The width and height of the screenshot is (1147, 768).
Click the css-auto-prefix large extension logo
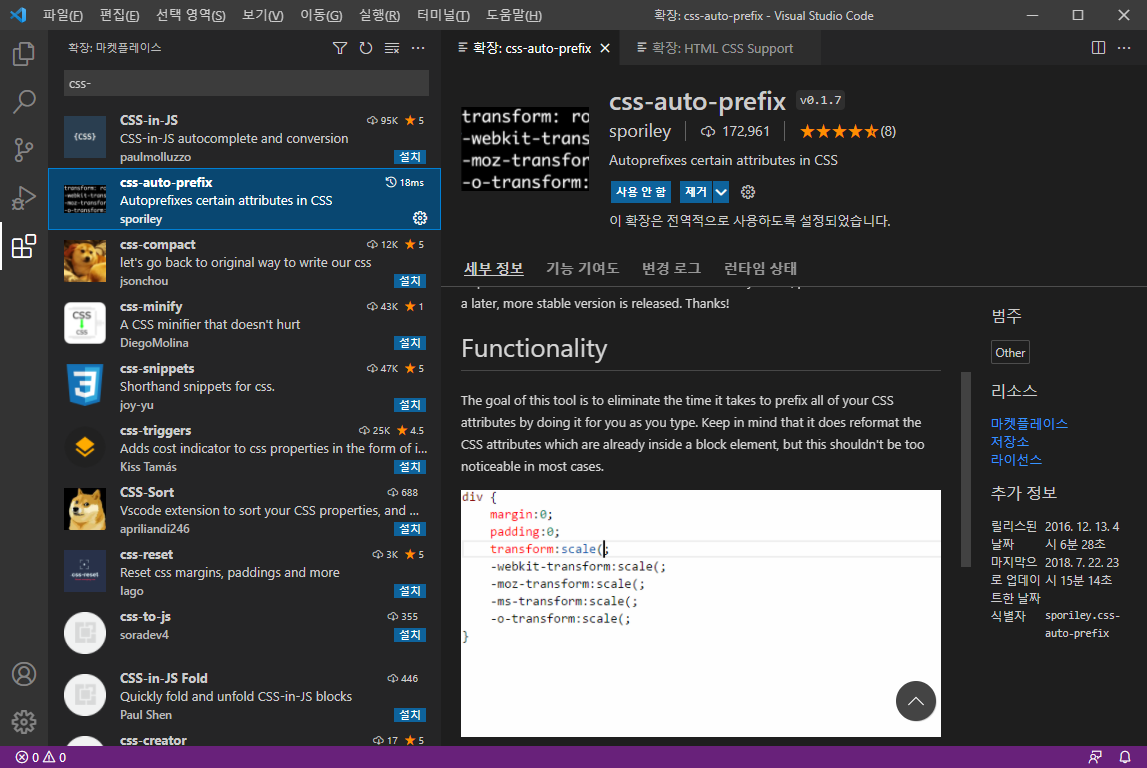pos(525,149)
